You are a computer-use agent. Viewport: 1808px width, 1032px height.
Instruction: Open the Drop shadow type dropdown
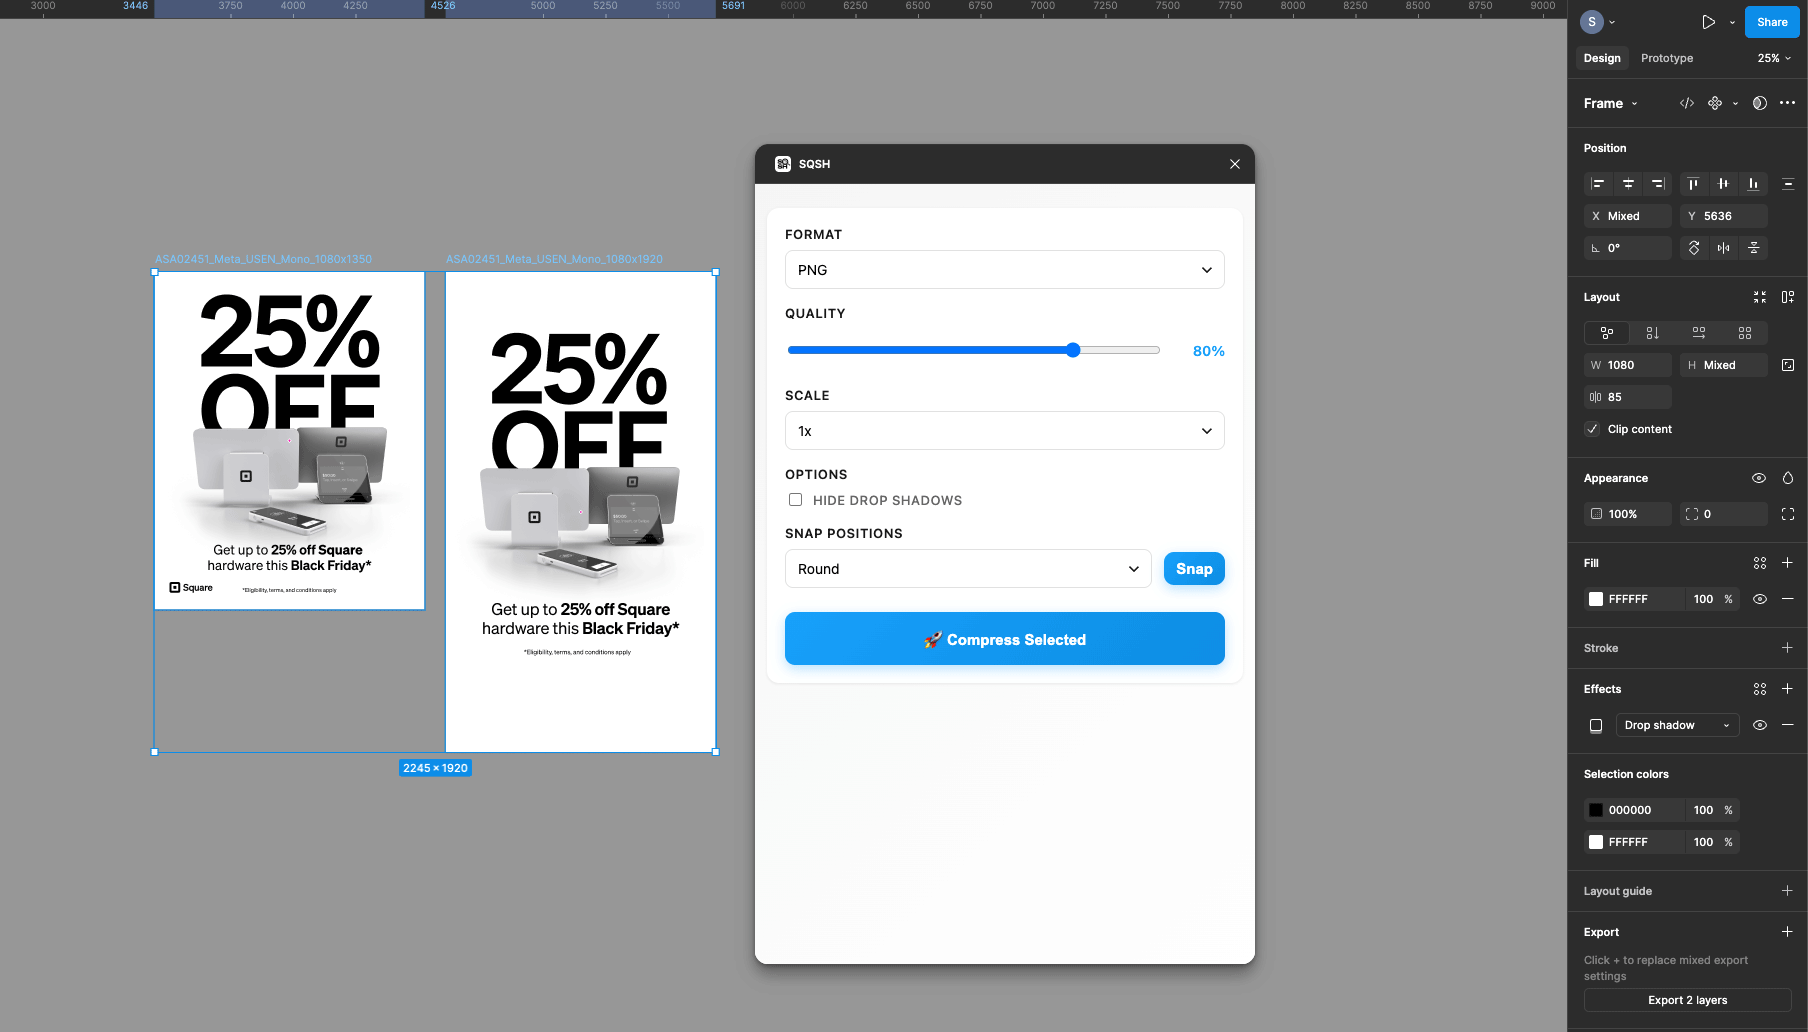click(x=1678, y=725)
